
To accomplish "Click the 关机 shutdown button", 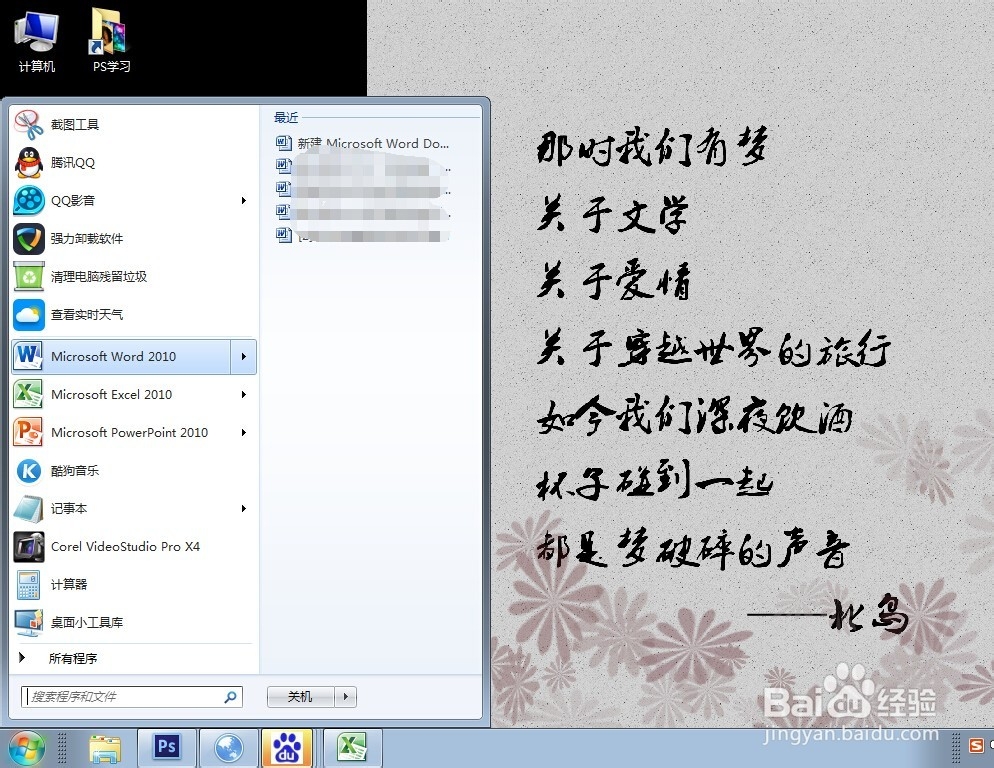I will click(x=300, y=696).
